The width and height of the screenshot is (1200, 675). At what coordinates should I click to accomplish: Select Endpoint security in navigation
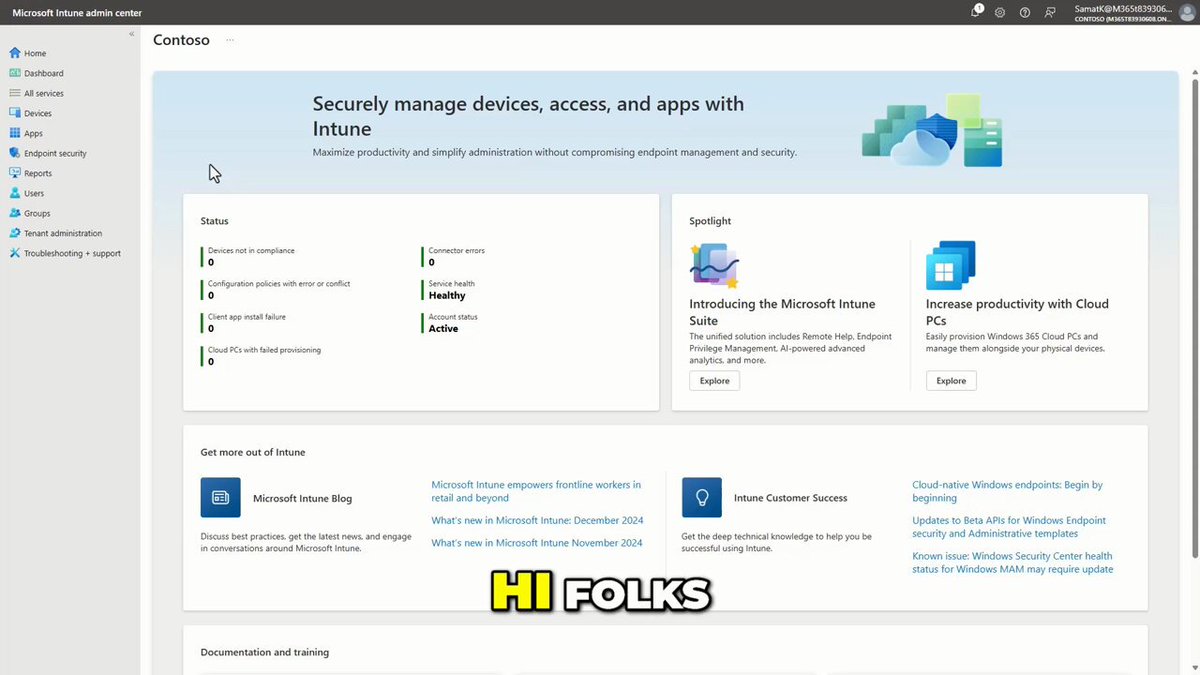(x=55, y=153)
